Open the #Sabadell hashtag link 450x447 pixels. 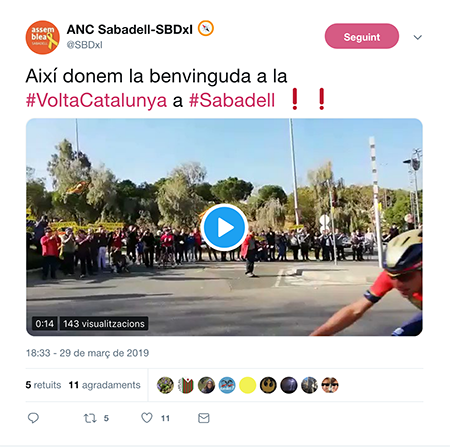[x=232, y=100]
